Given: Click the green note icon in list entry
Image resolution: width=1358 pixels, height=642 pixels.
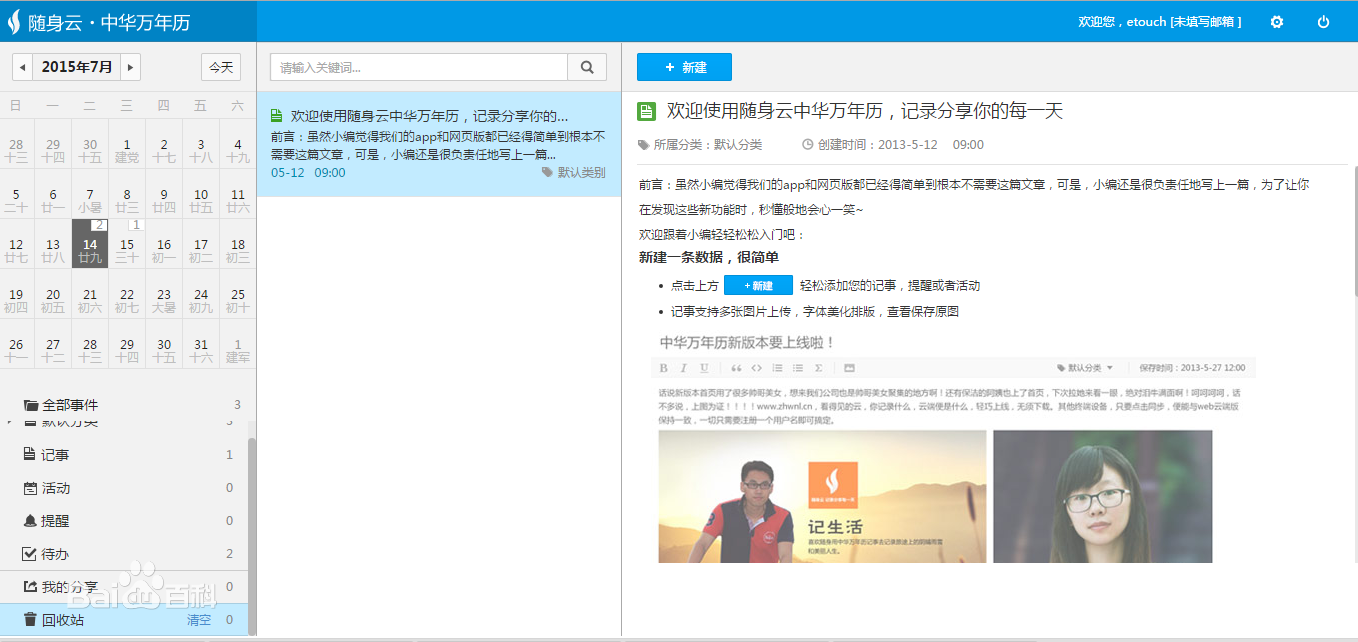Looking at the screenshot, I should [x=277, y=116].
